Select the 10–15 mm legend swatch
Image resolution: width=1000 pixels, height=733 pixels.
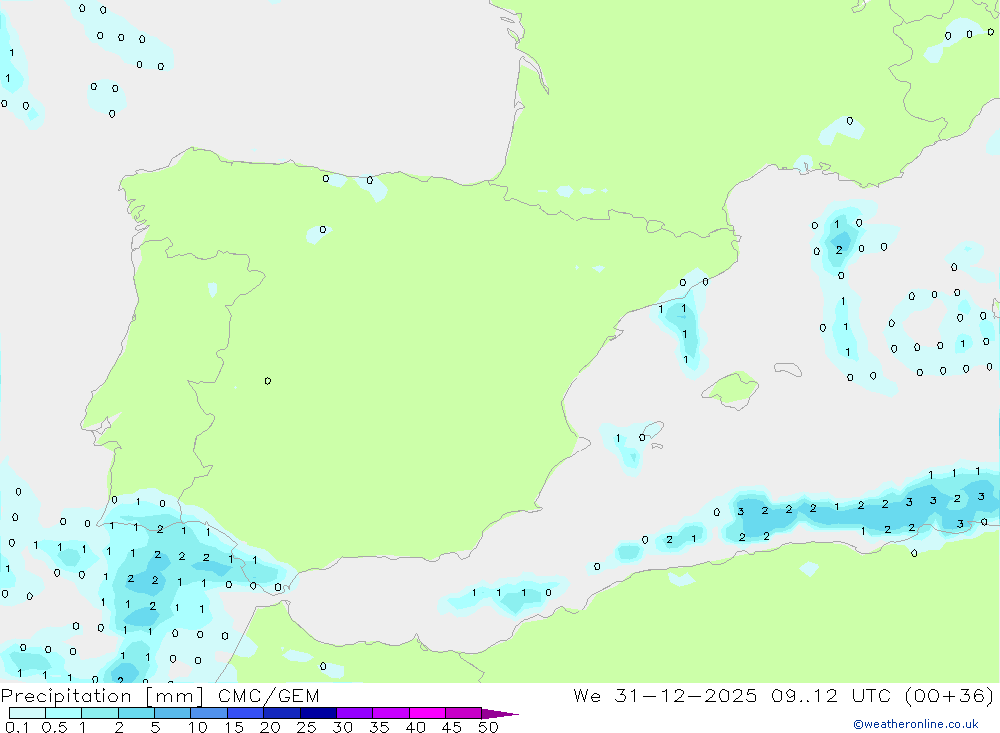(x=209, y=713)
